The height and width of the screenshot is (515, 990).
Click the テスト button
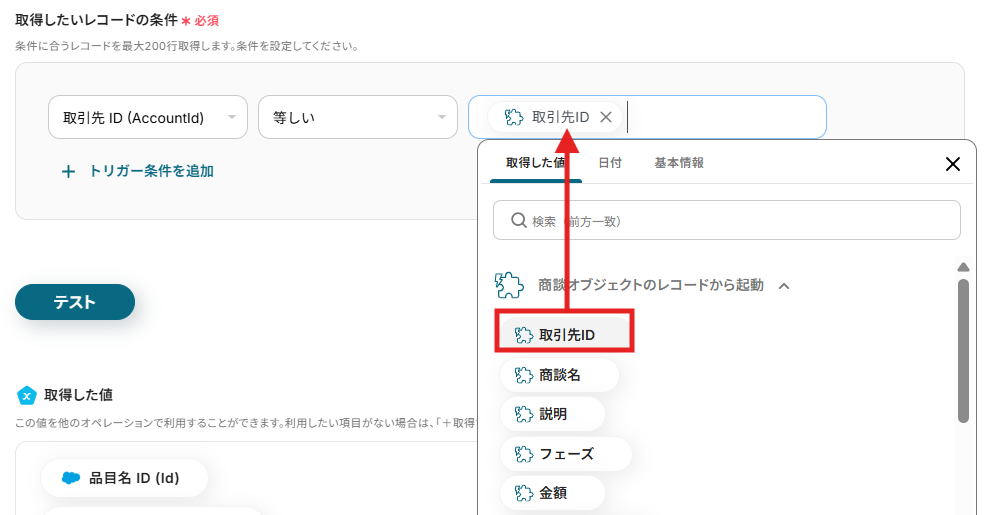(x=75, y=302)
